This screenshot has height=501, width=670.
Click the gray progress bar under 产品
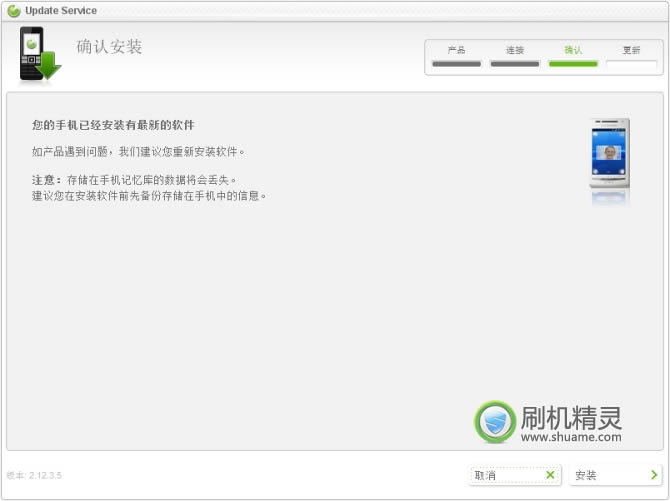(456, 64)
